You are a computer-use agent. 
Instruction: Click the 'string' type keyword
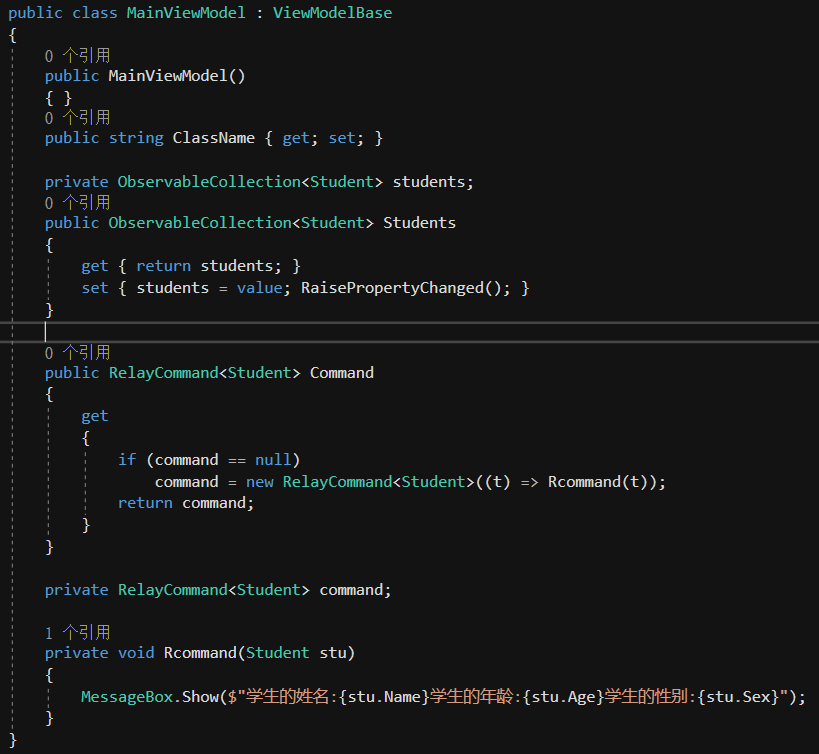click(136, 138)
